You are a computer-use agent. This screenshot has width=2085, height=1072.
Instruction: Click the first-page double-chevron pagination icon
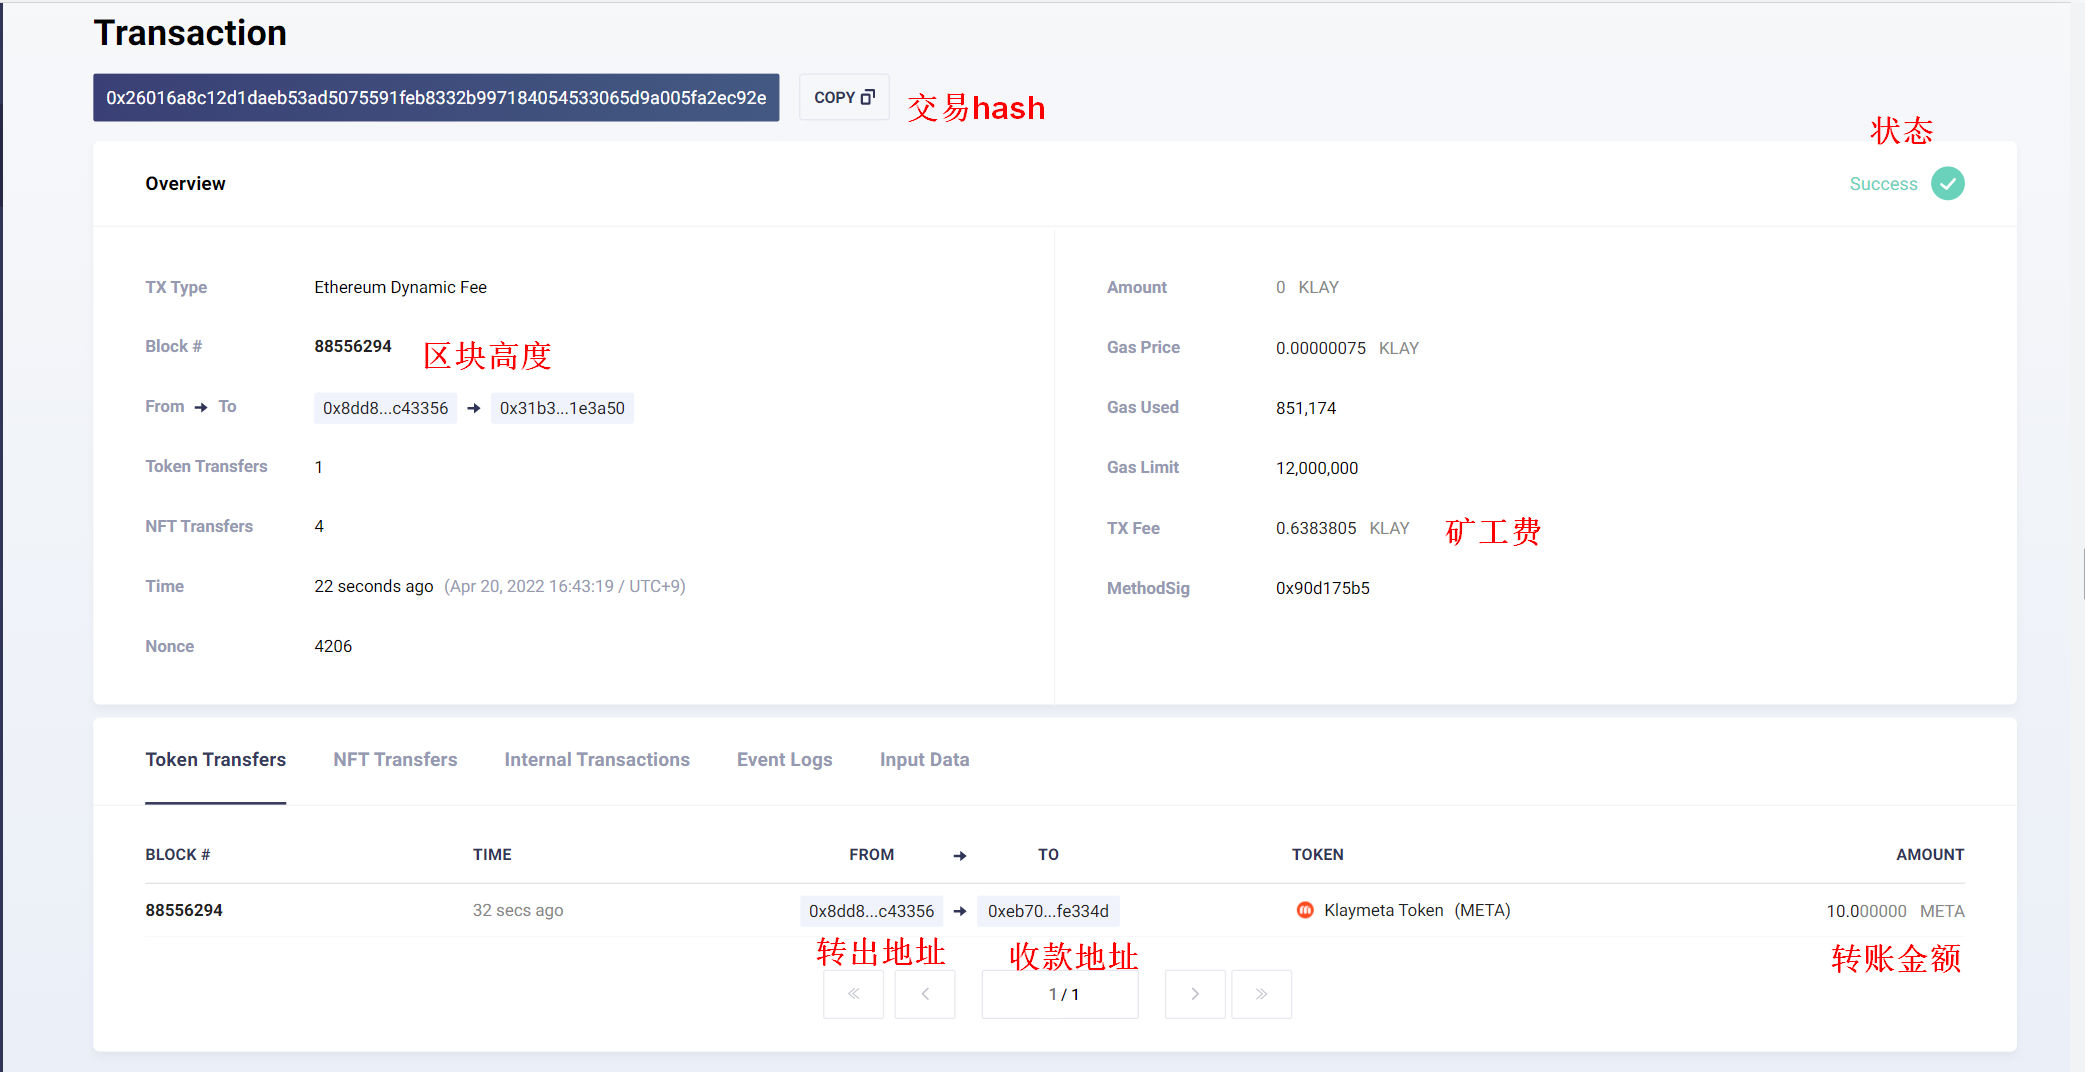[853, 994]
